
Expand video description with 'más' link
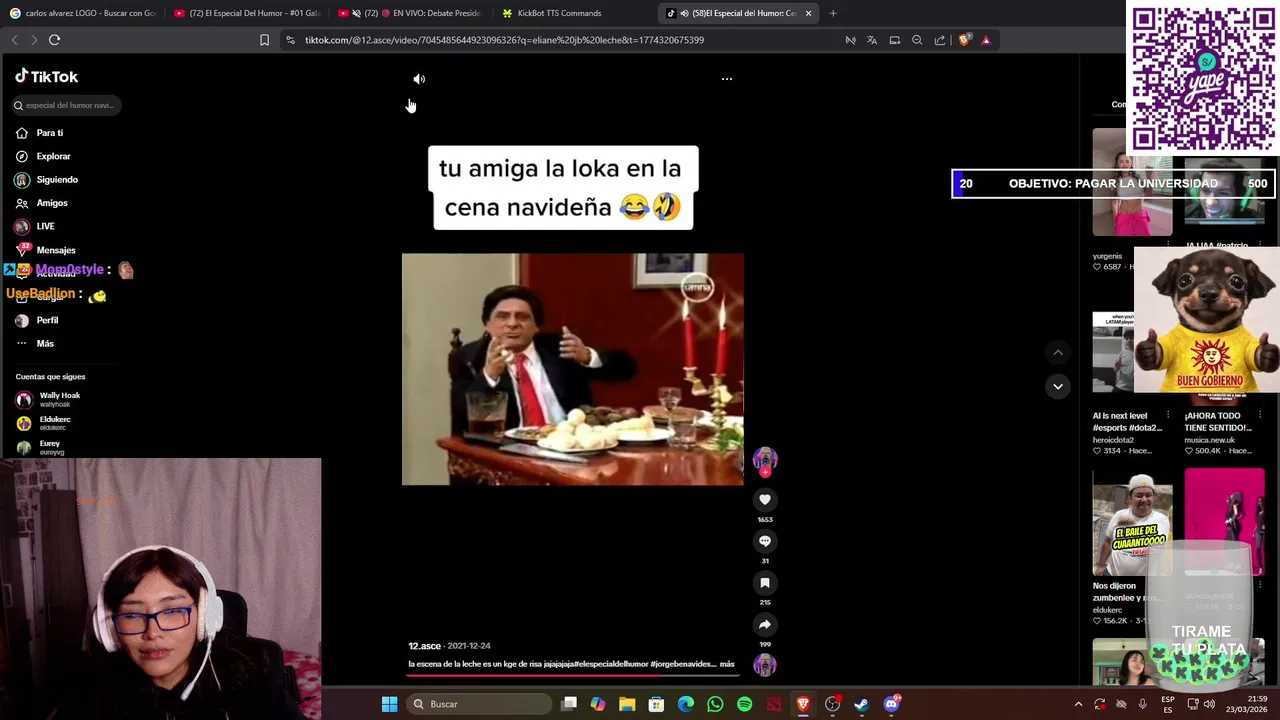click(x=727, y=664)
